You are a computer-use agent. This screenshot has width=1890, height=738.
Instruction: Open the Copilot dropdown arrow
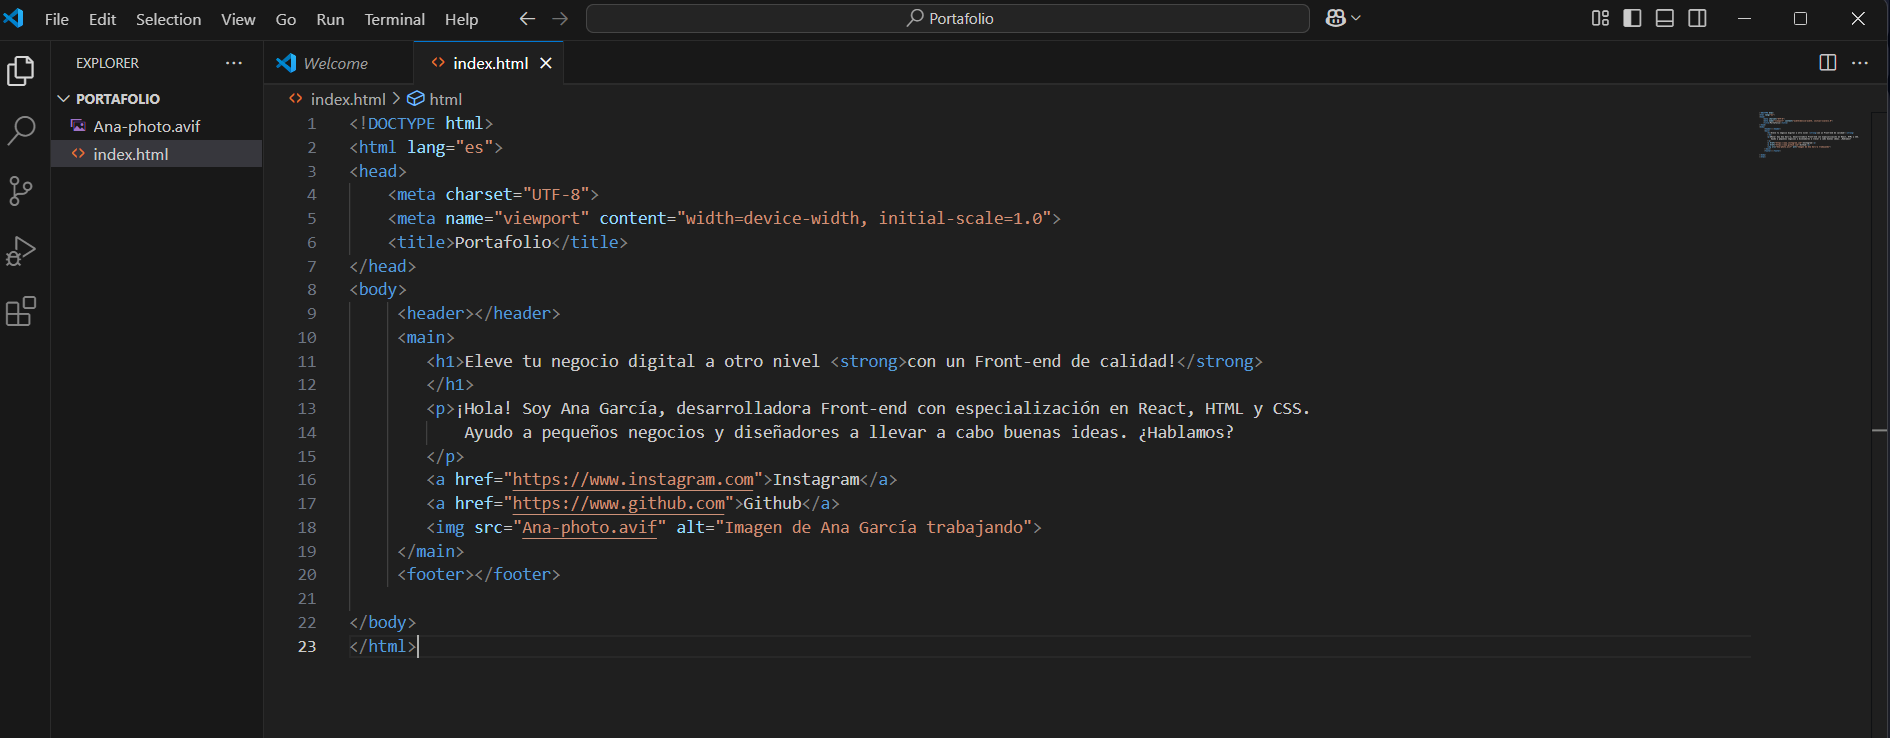tap(1356, 18)
